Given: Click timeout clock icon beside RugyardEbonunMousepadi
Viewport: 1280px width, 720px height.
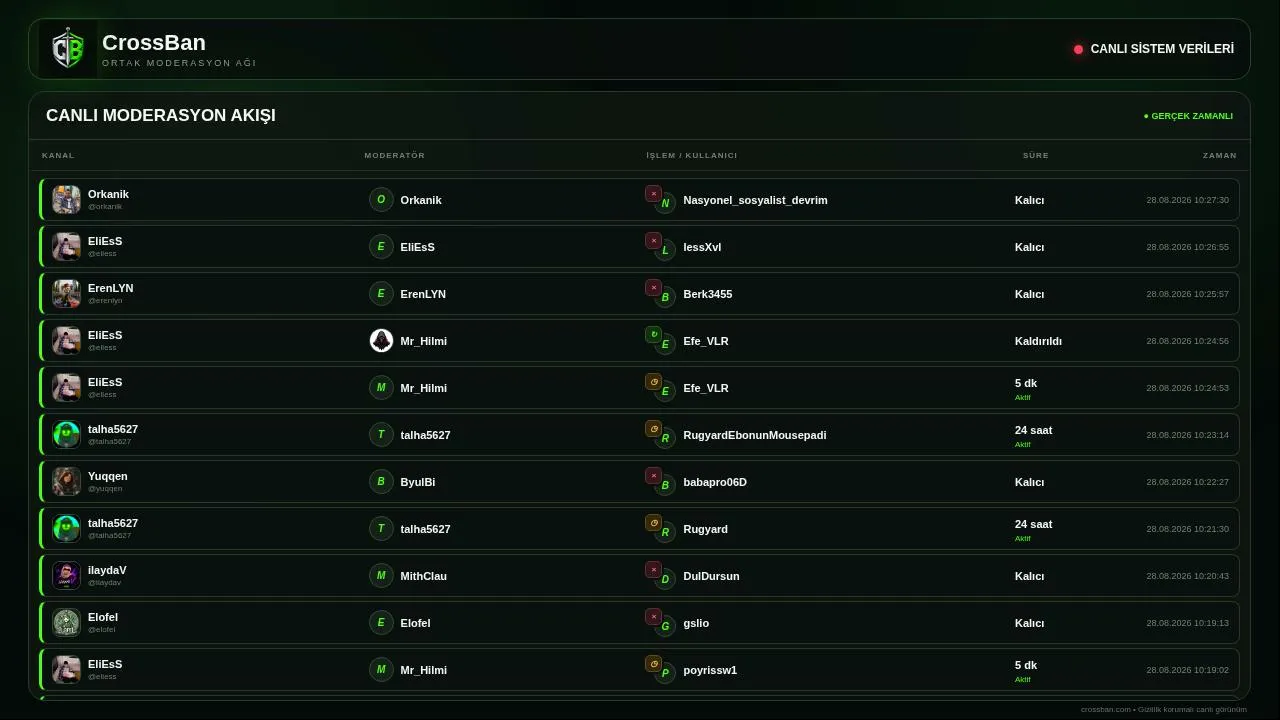Looking at the screenshot, I should [x=653, y=429].
